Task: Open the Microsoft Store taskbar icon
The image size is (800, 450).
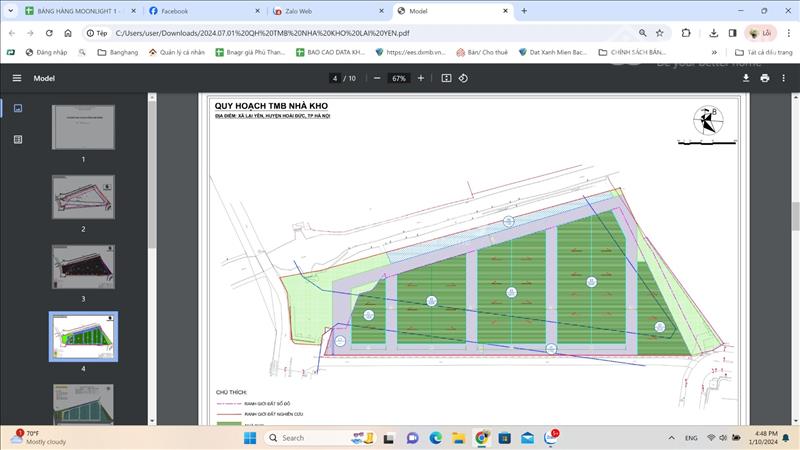Action: pyautogui.click(x=505, y=438)
